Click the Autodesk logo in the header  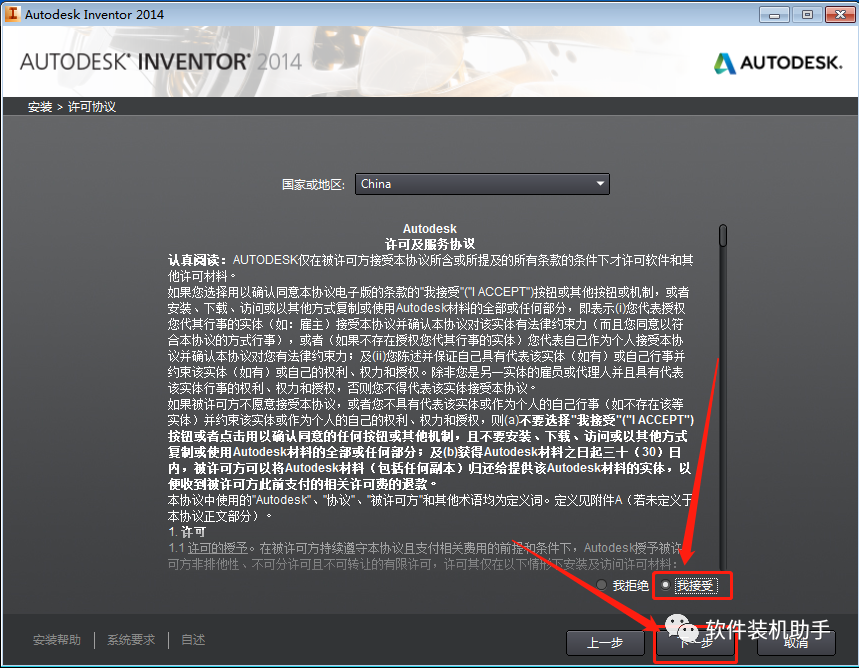pos(778,62)
